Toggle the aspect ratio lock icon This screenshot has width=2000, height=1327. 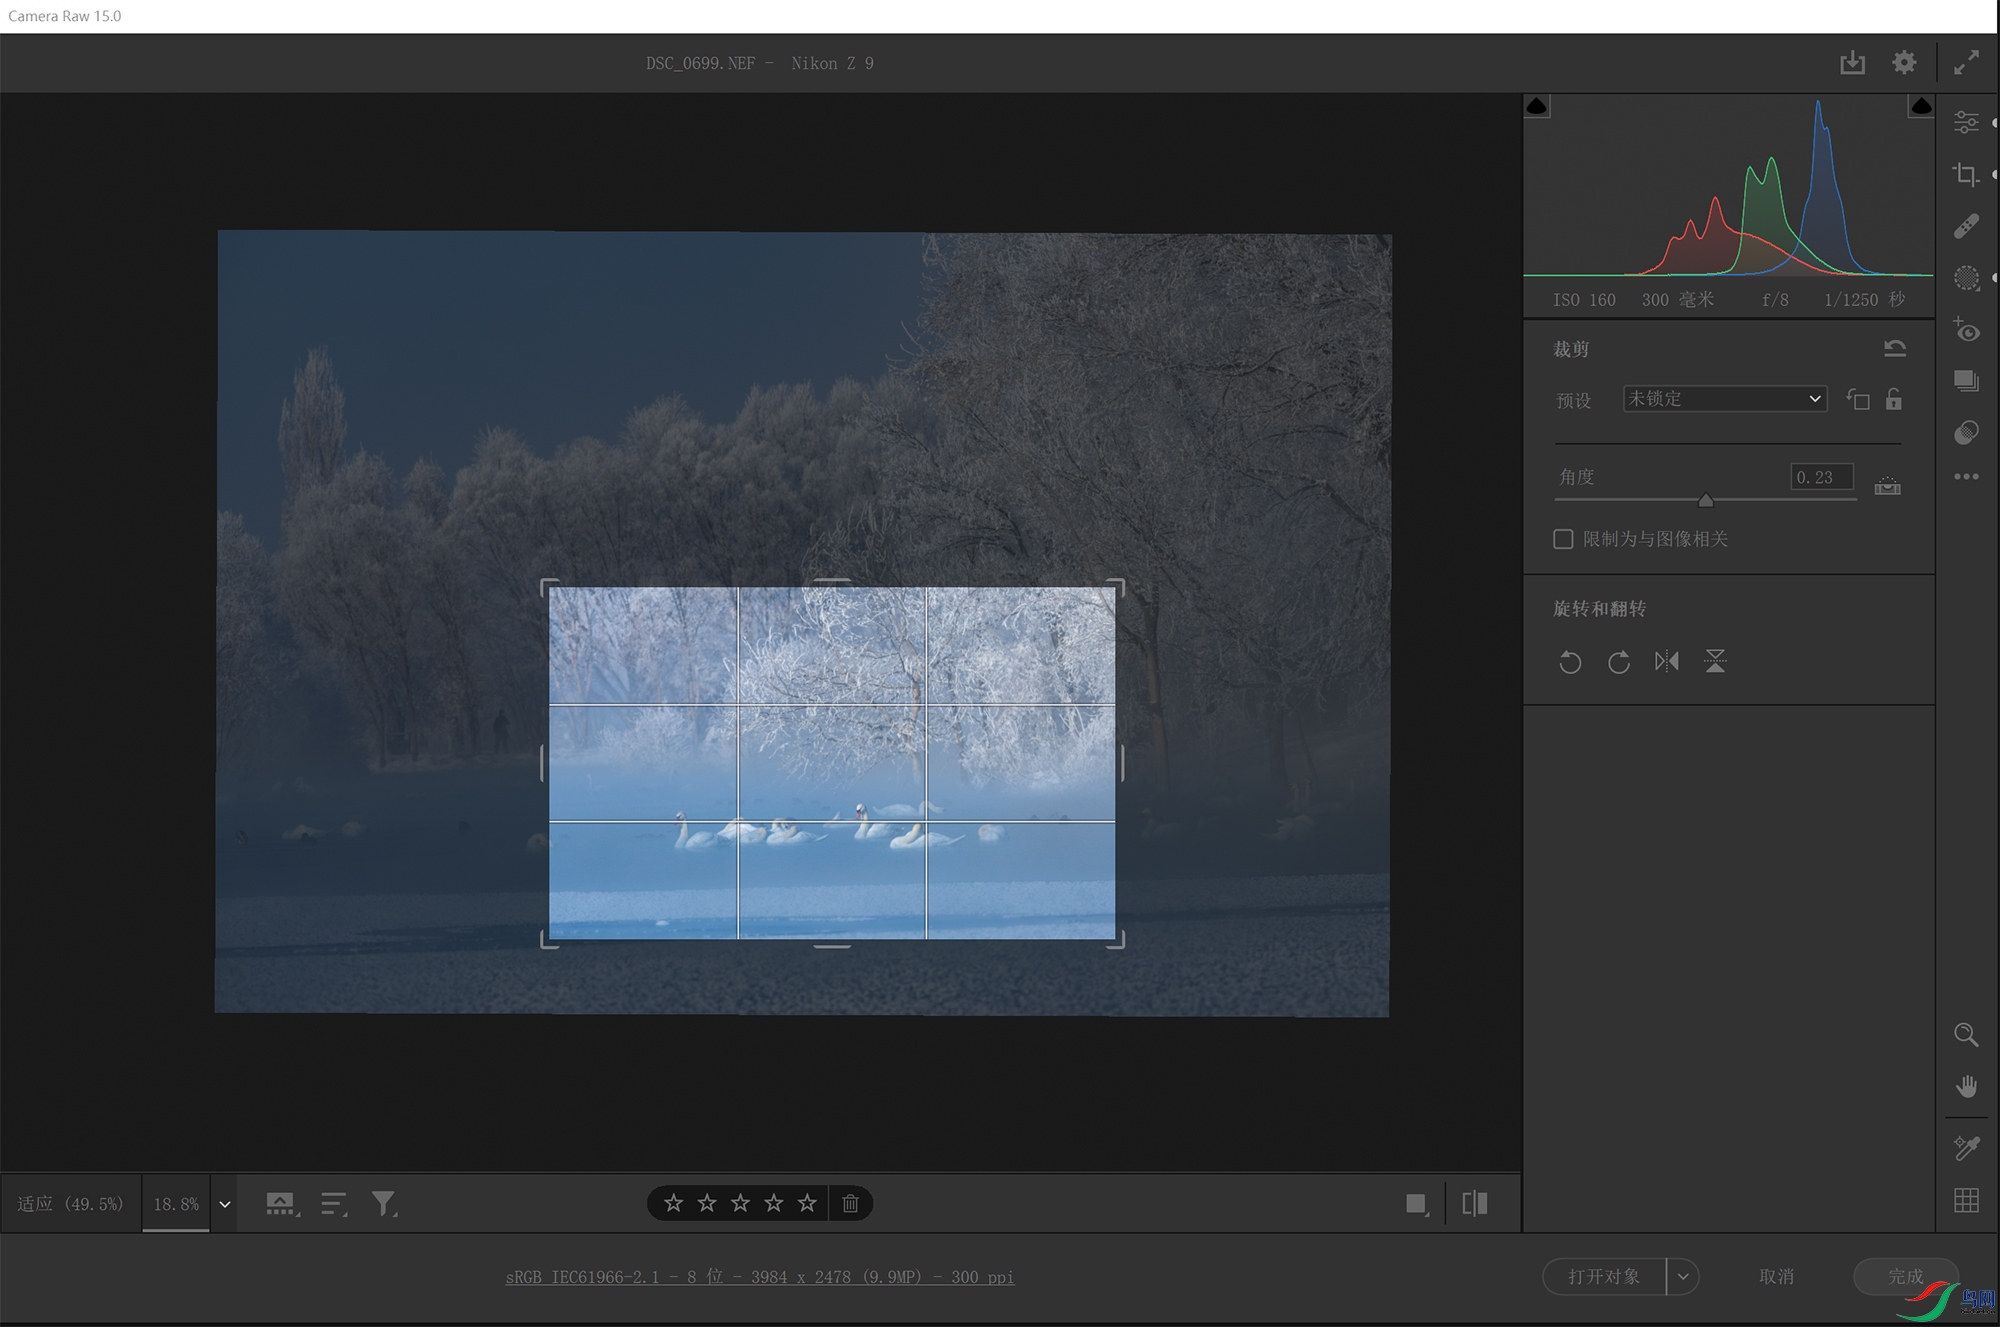1894,399
